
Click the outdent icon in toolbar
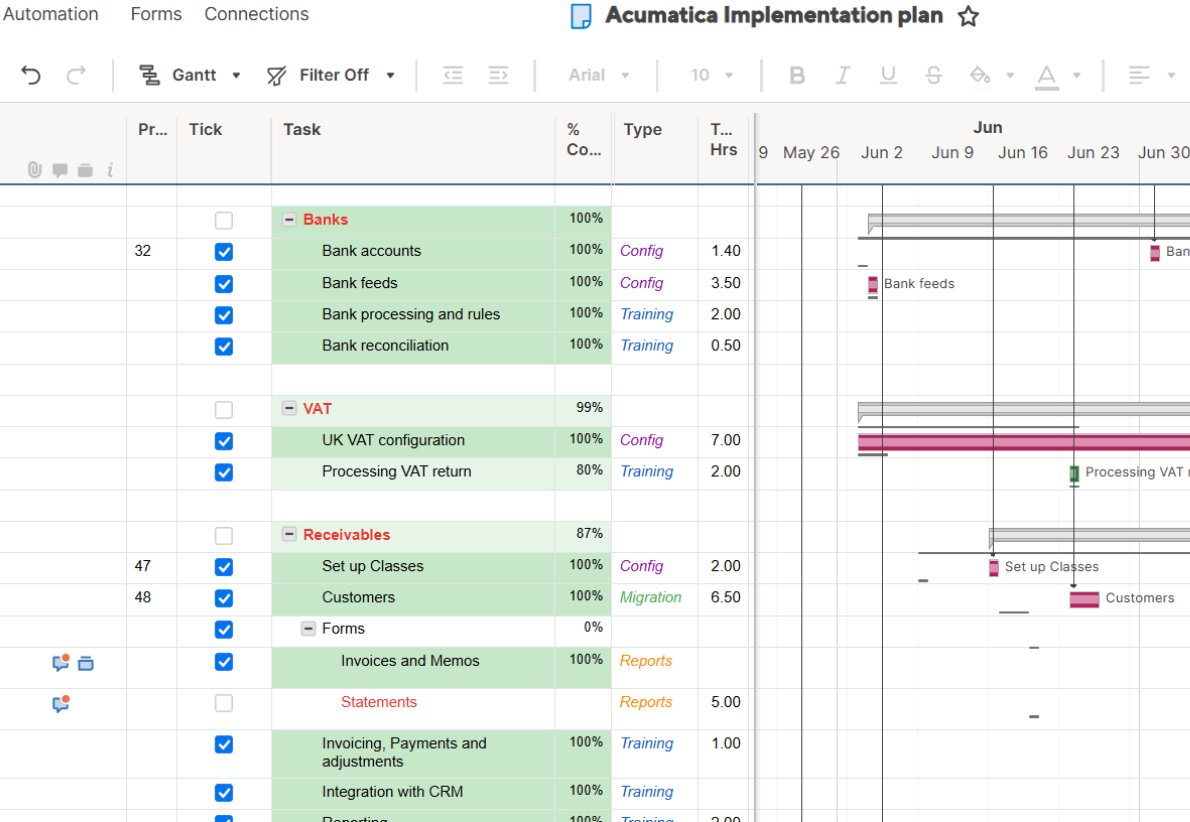(x=453, y=75)
